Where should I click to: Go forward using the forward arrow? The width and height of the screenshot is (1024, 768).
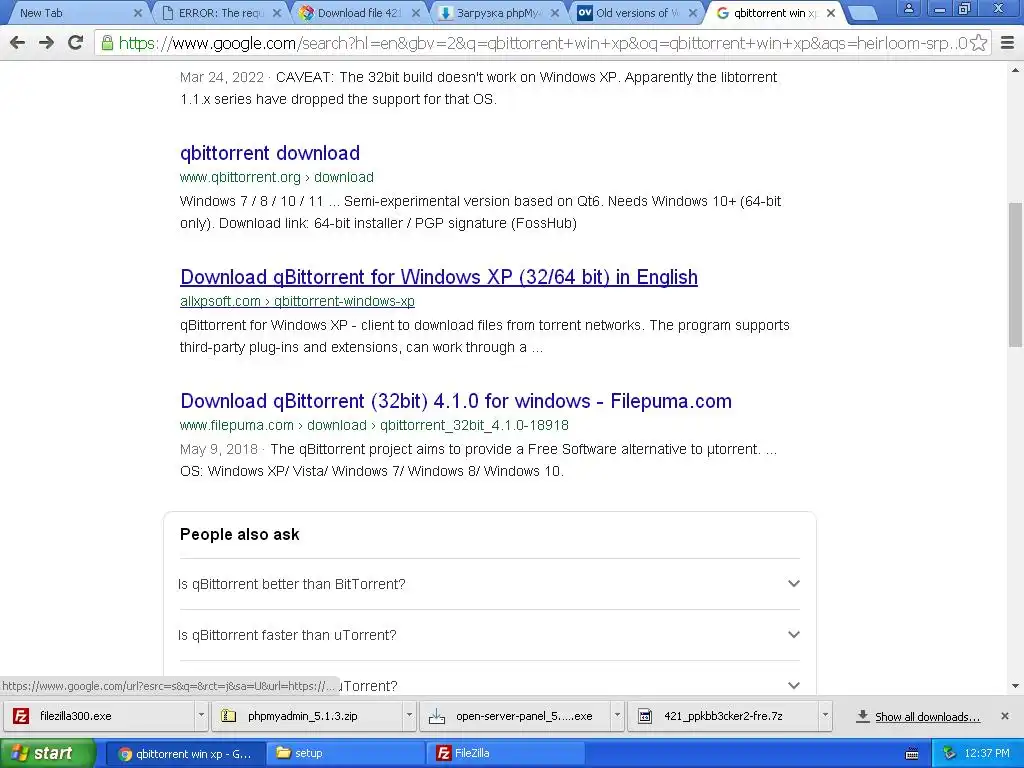click(46, 43)
